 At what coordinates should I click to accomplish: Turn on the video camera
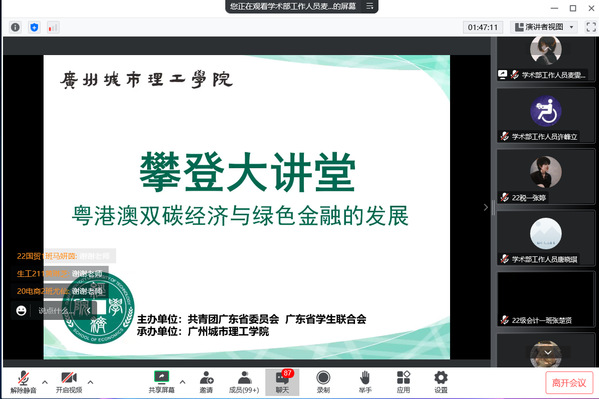point(69,382)
